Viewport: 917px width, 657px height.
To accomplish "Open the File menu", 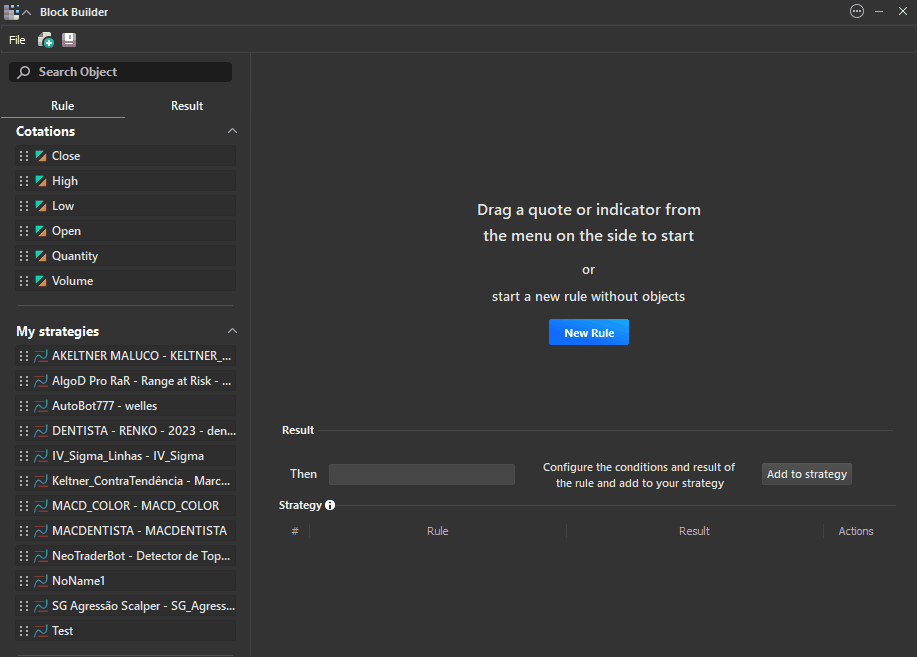I will (17, 40).
